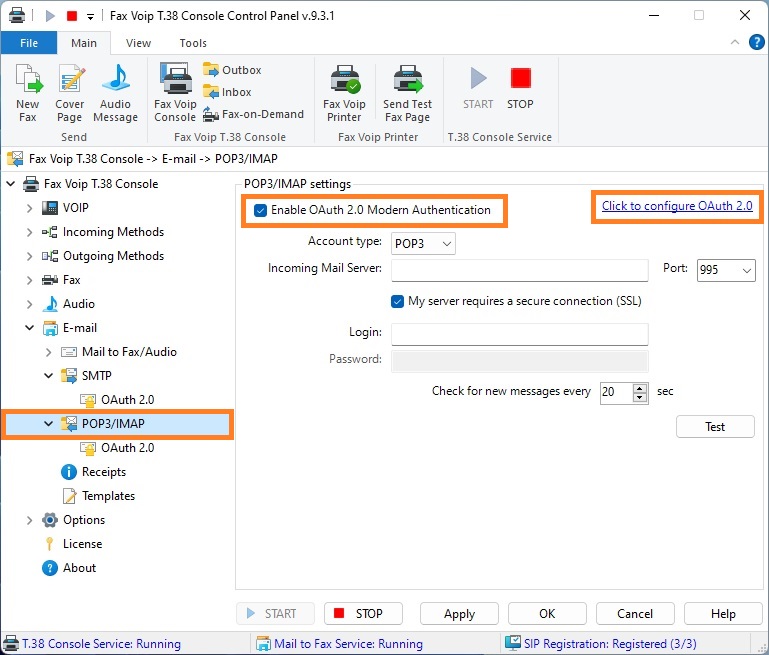Click the ribbon START service button

[478, 88]
